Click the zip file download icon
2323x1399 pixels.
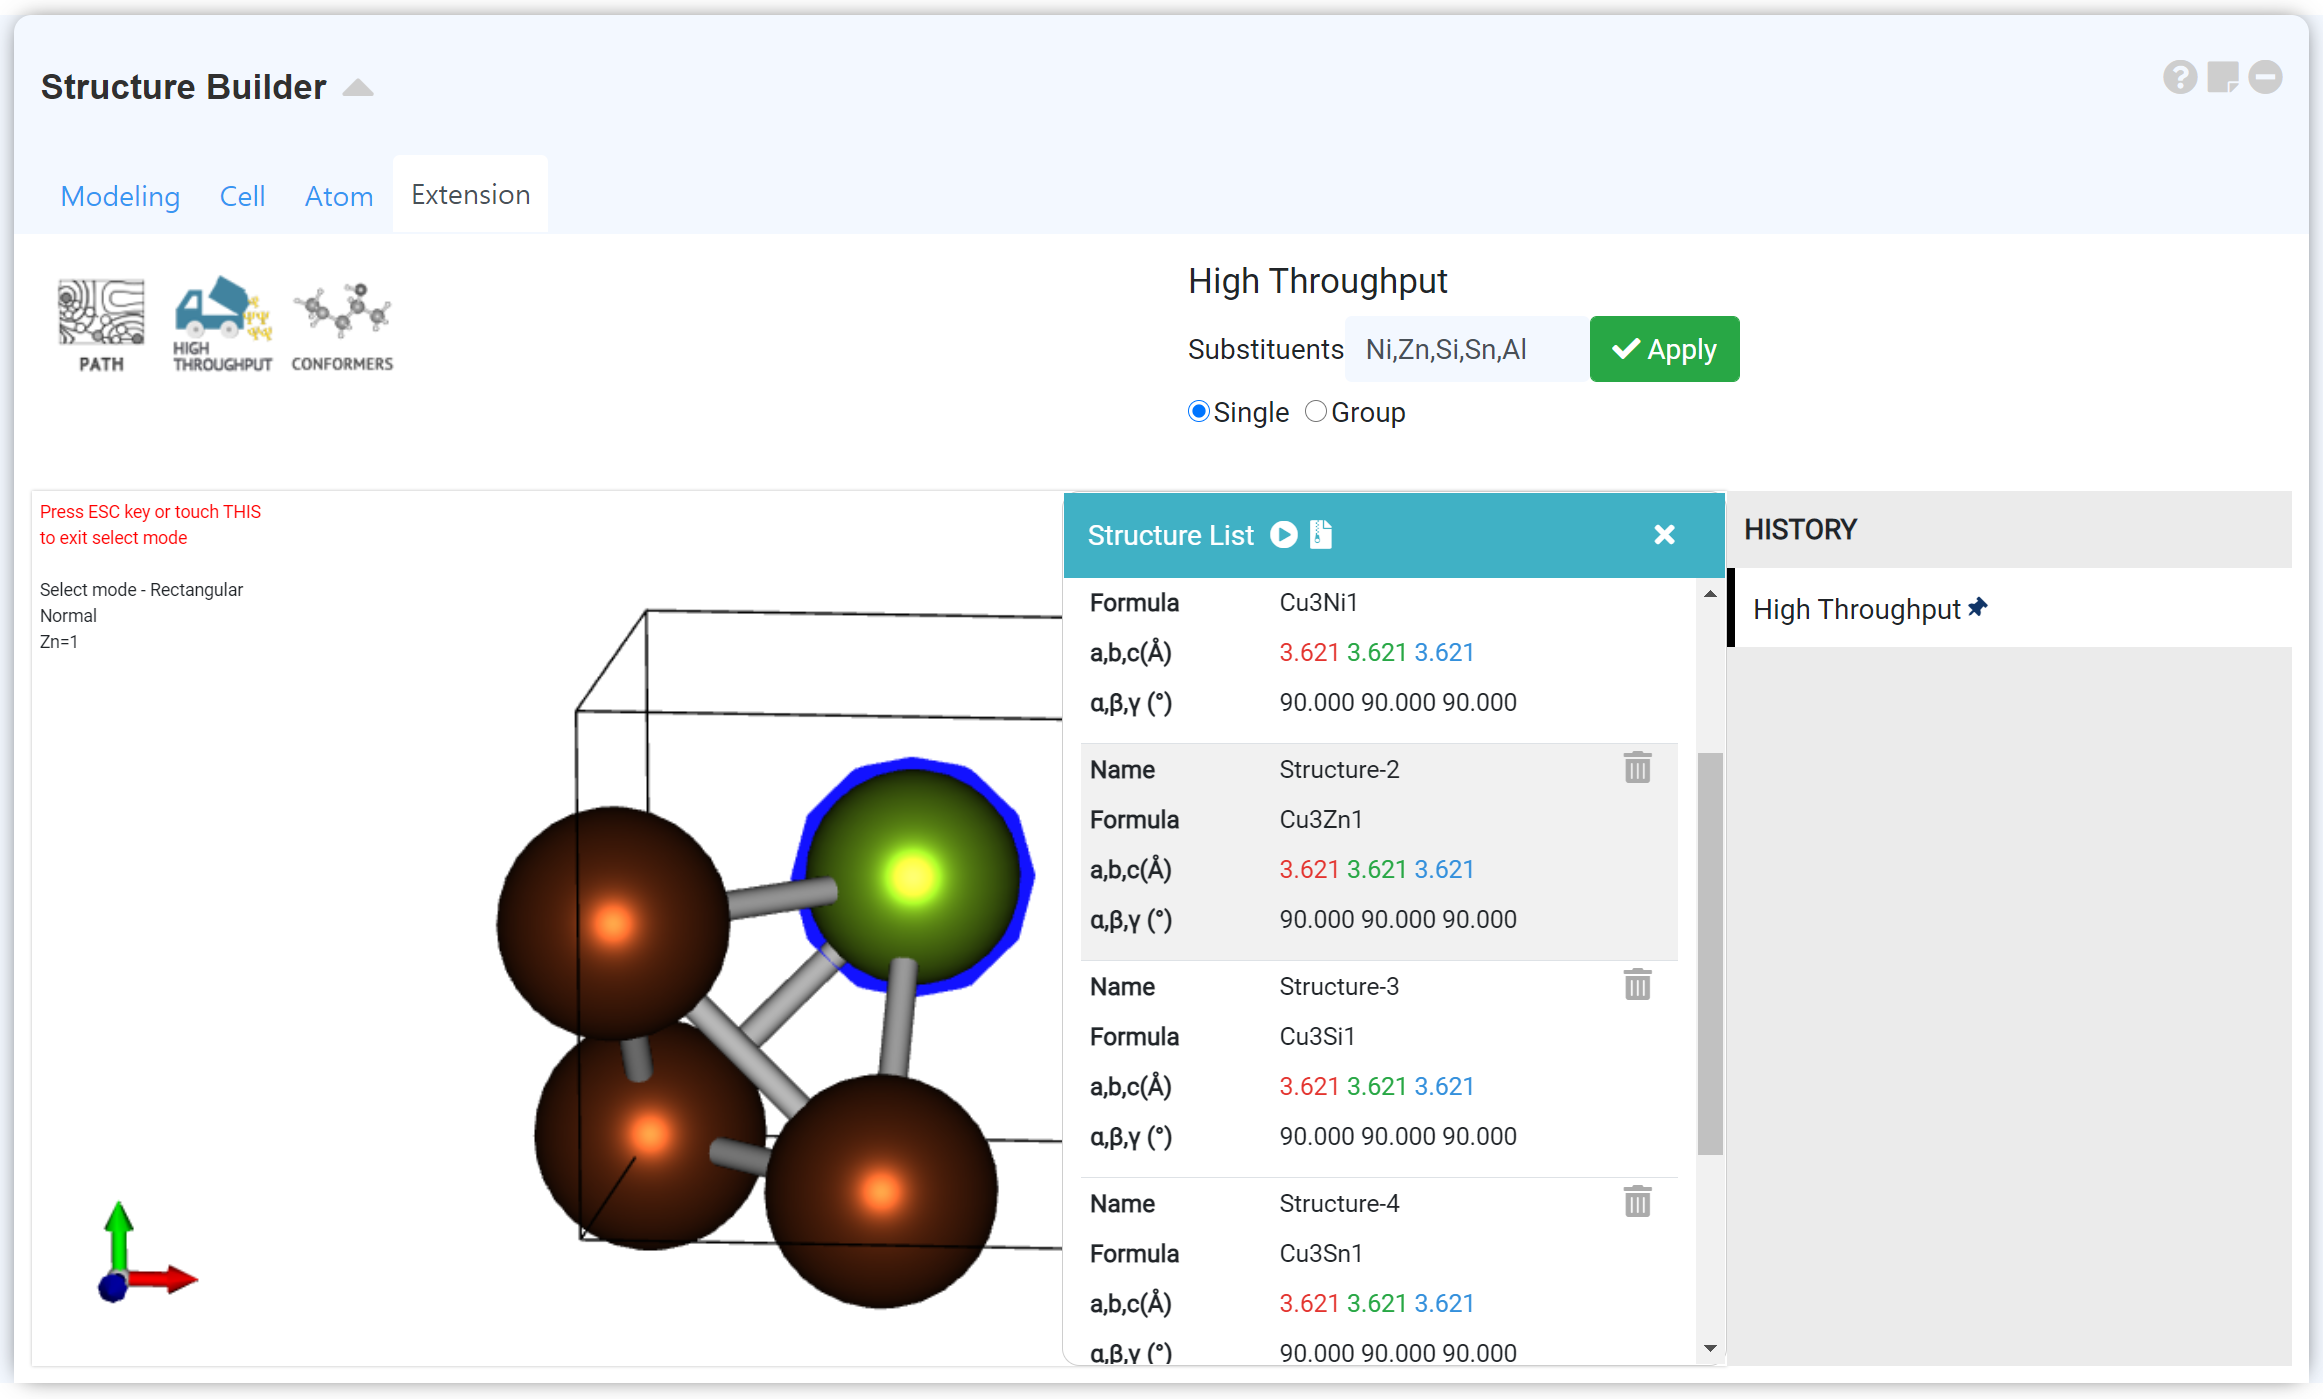tap(1321, 535)
